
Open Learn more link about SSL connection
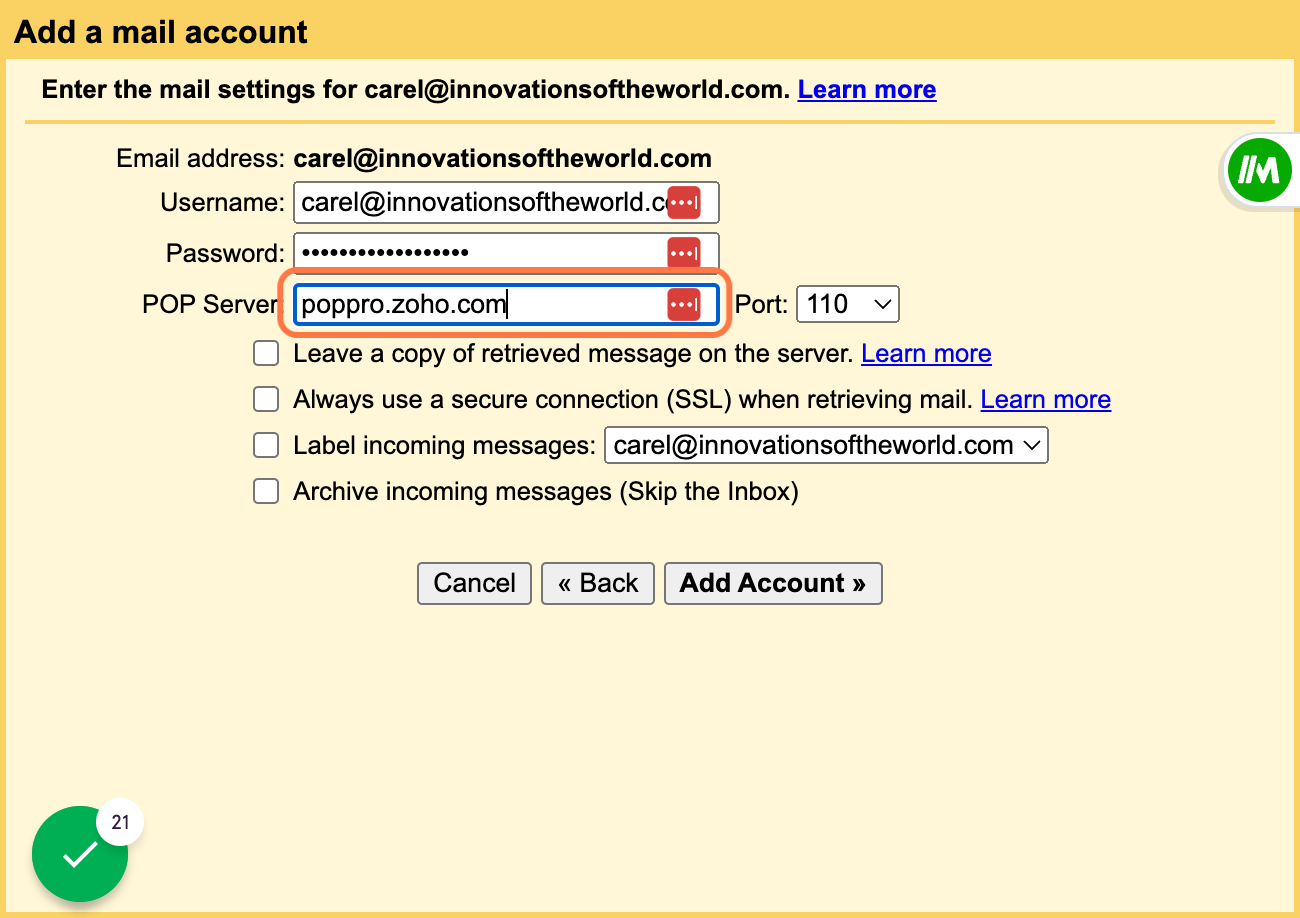[1046, 400]
